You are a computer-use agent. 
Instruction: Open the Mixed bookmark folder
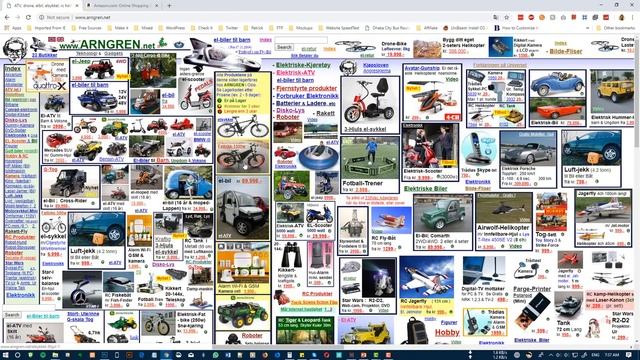click(143, 28)
